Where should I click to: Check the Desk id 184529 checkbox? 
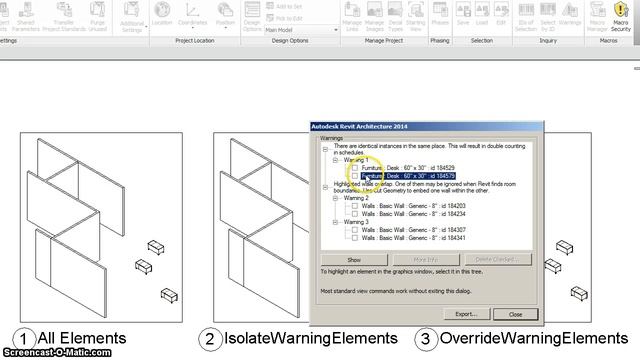point(355,168)
